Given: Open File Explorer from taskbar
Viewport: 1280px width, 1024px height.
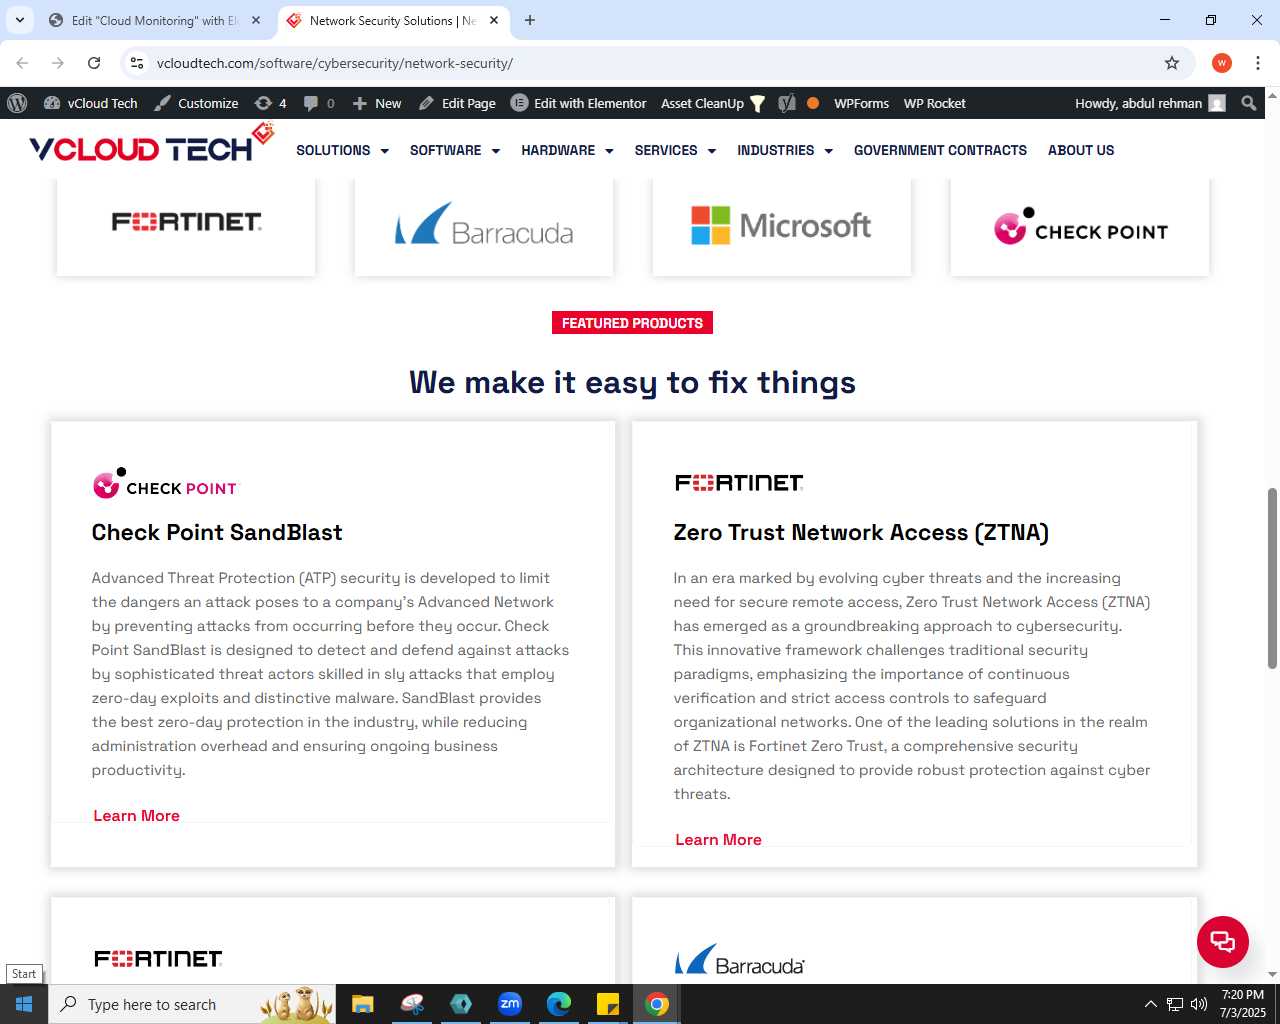Looking at the screenshot, I should tap(362, 1004).
